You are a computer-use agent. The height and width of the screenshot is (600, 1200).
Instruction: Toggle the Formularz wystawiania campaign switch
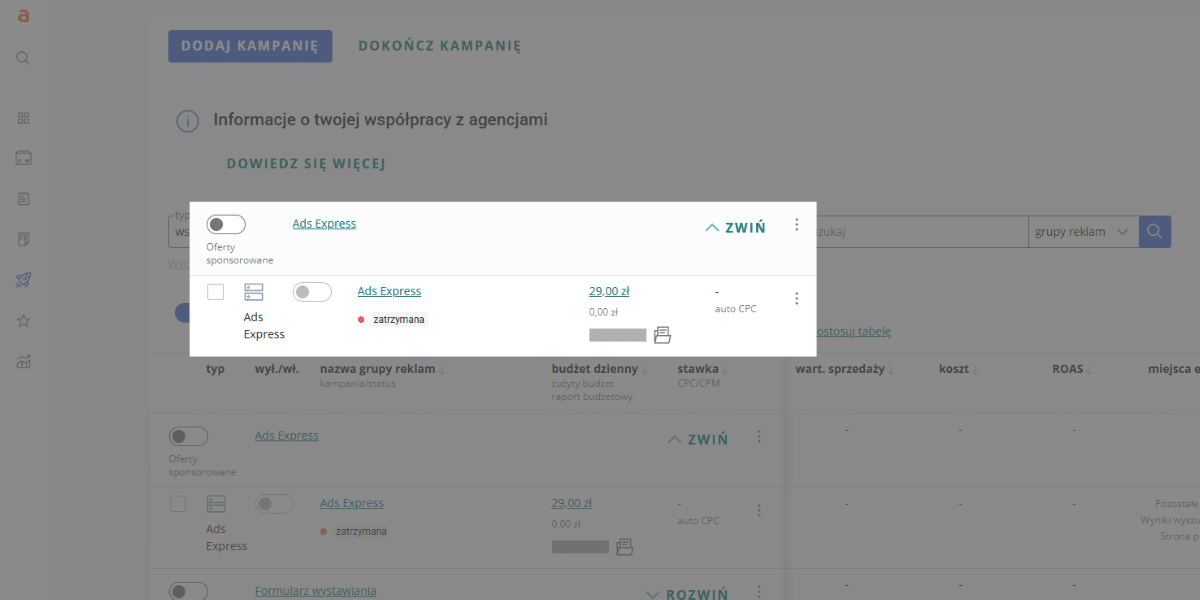[x=188, y=591]
